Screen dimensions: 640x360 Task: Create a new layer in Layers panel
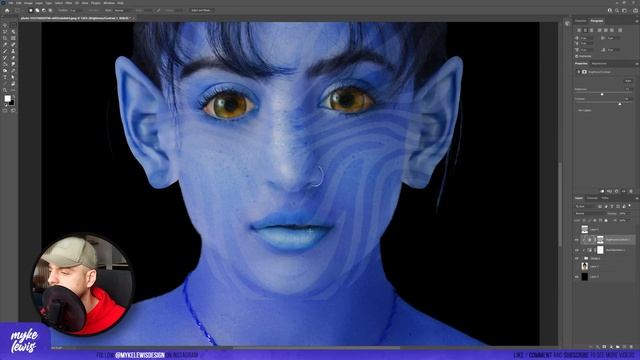point(624,347)
